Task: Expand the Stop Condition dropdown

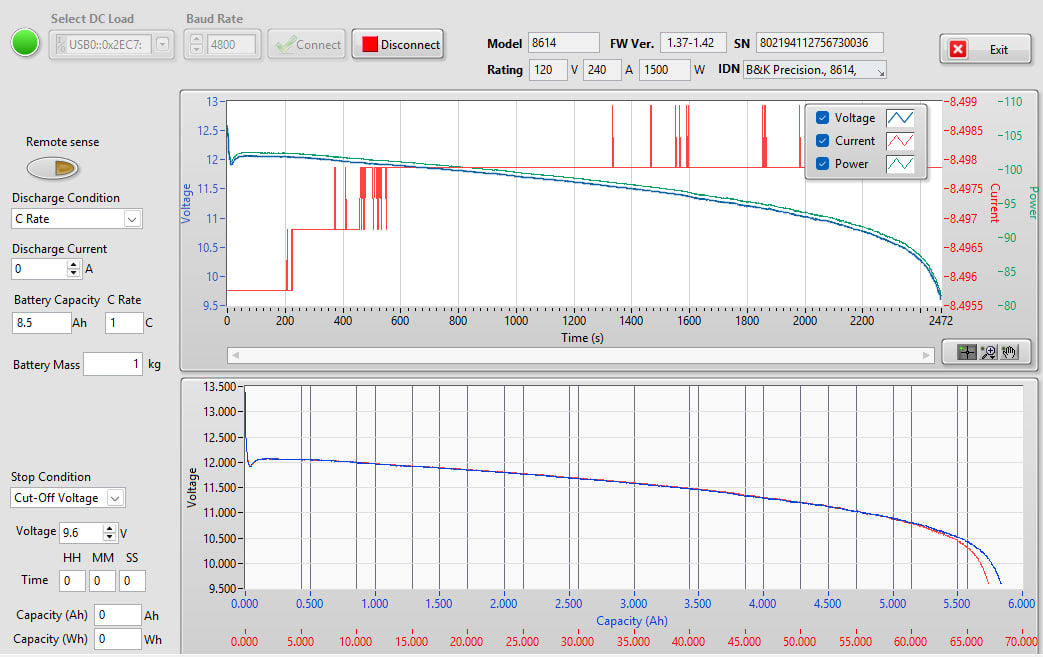Action: click(115, 498)
